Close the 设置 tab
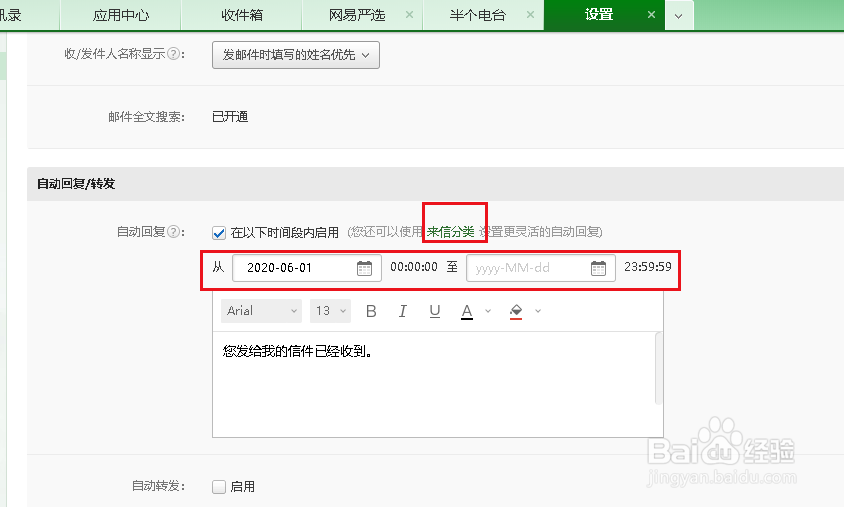The width and height of the screenshot is (844, 507). coord(651,15)
